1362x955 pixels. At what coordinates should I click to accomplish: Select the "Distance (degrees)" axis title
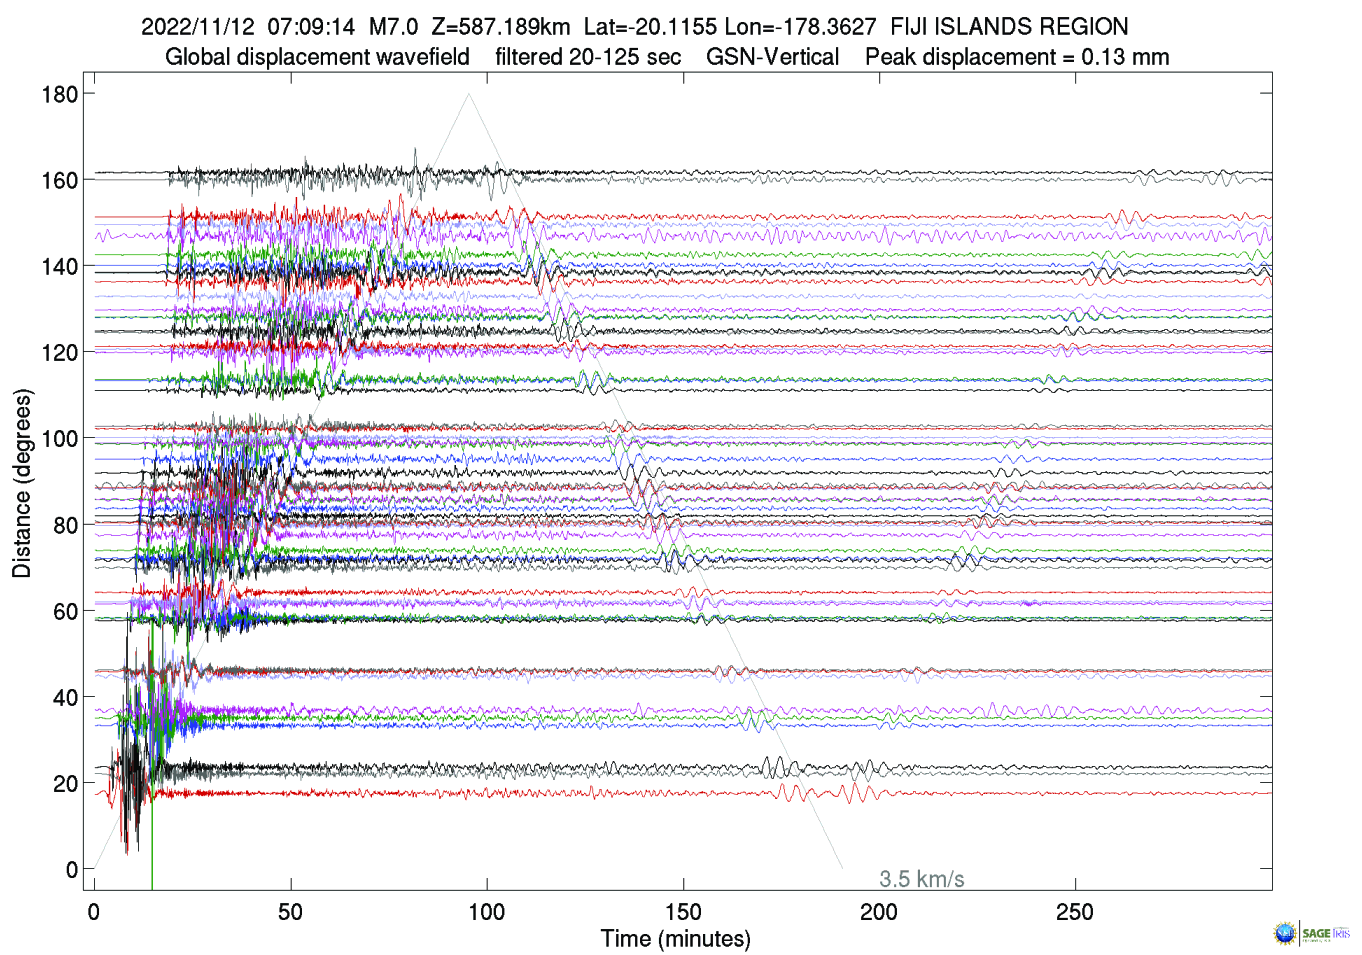click(21, 483)
